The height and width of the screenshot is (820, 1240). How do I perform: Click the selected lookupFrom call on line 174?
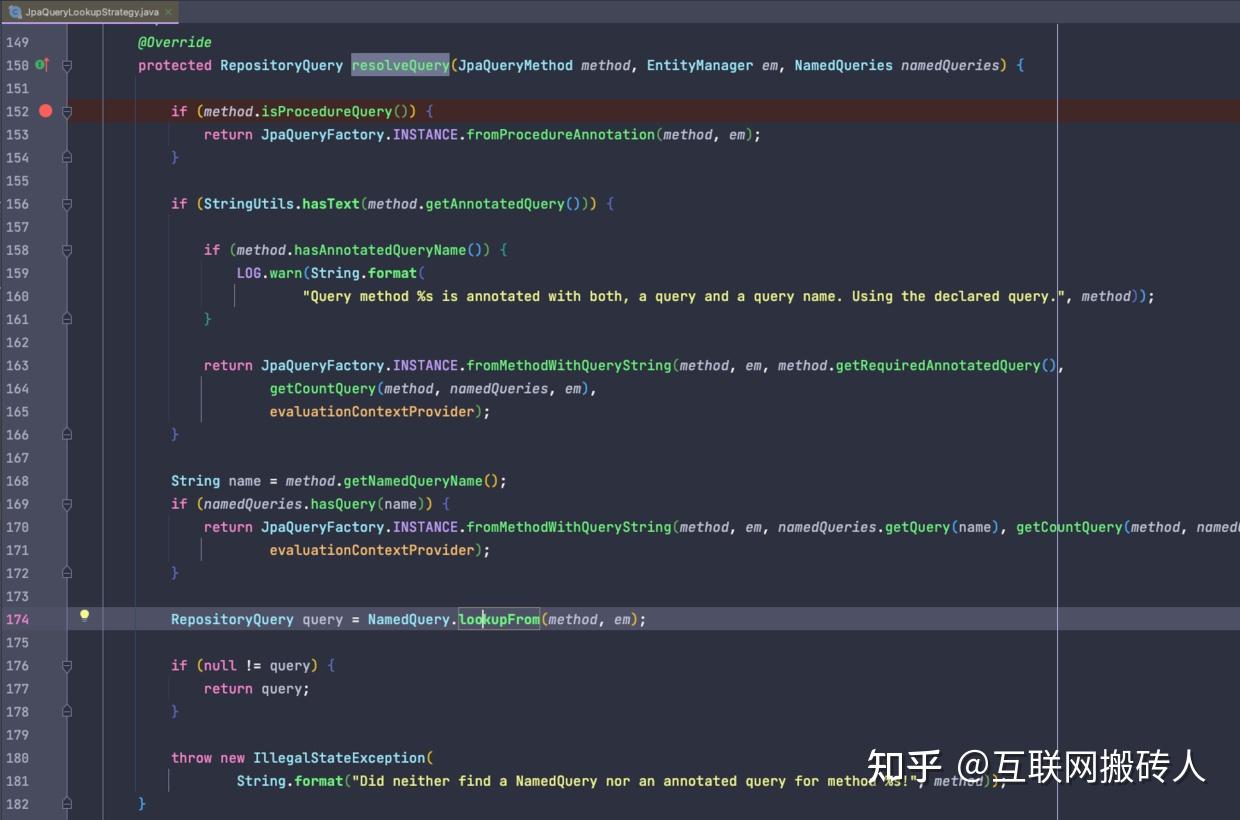(x=498, y=618)
